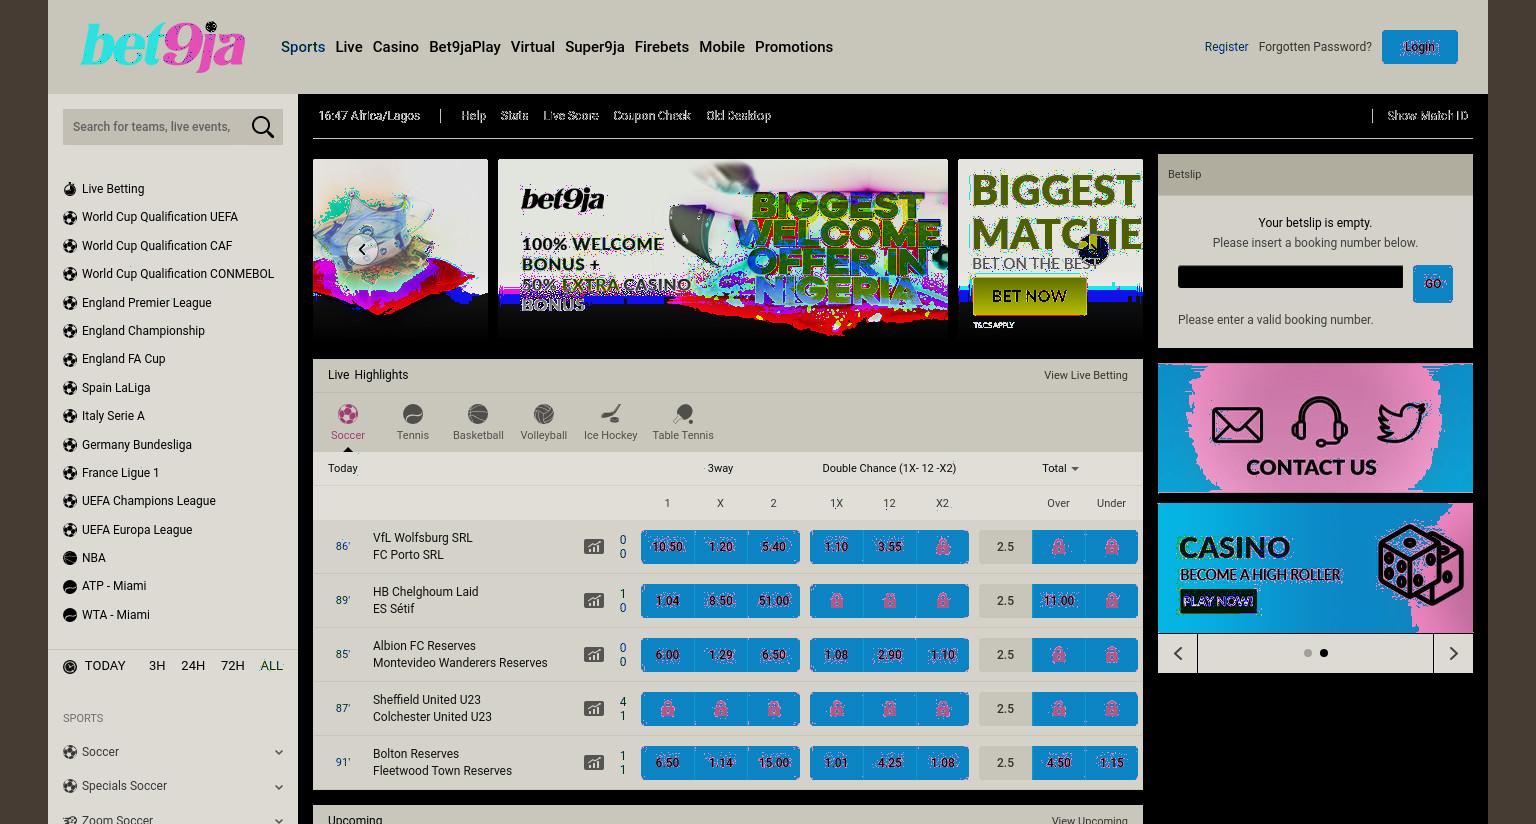
Task: Open stats icon for Bolton Reserves match
Action: coord(594,763)
